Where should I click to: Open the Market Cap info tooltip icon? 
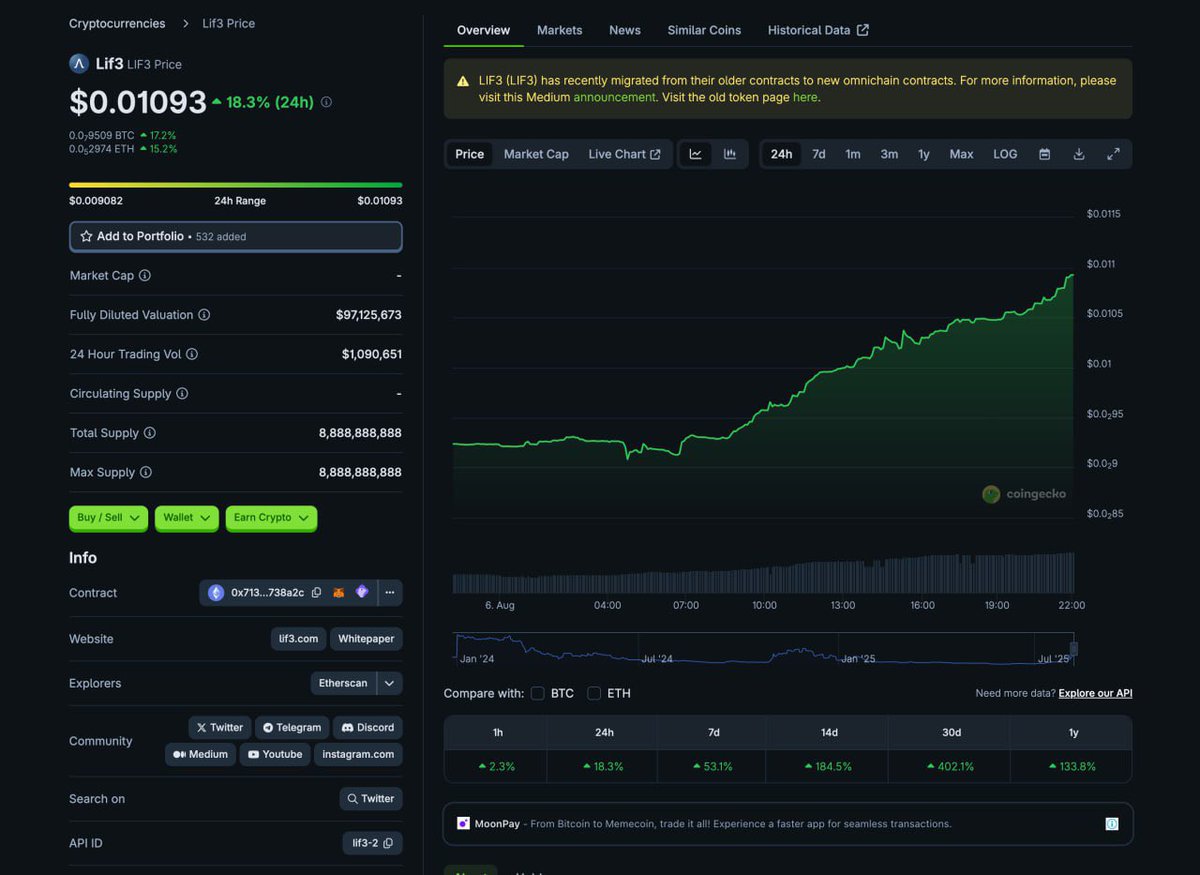coord(145,275)
